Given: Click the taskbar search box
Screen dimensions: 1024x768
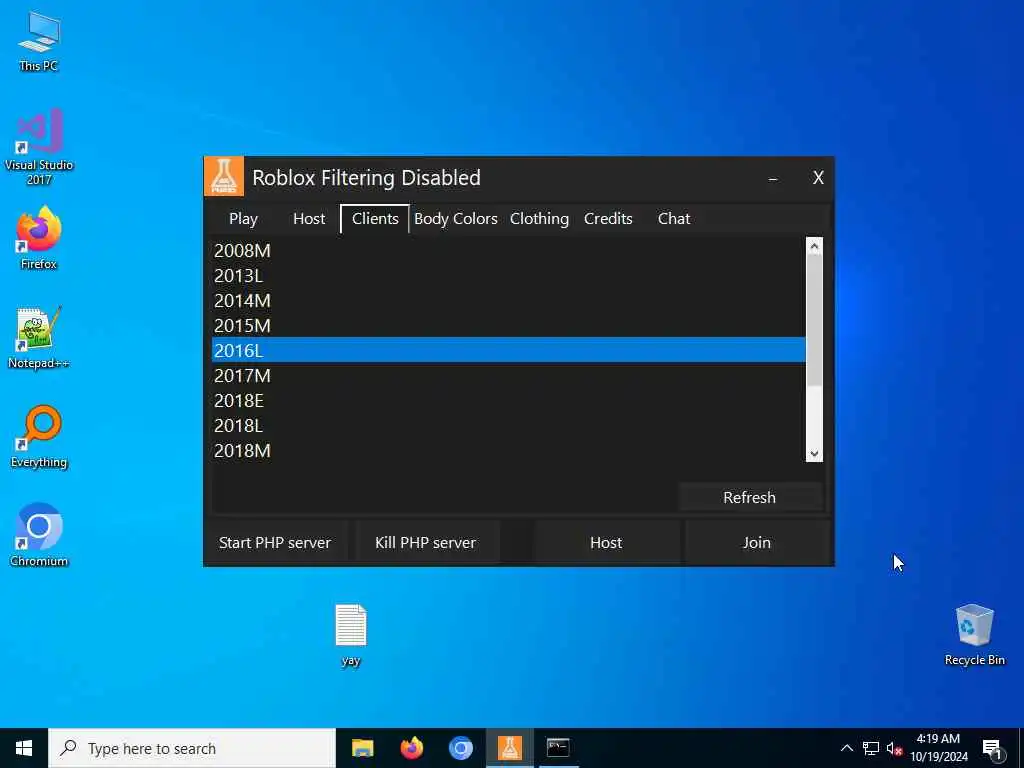Looking at the screenshot, I should (x=192, y=748).
